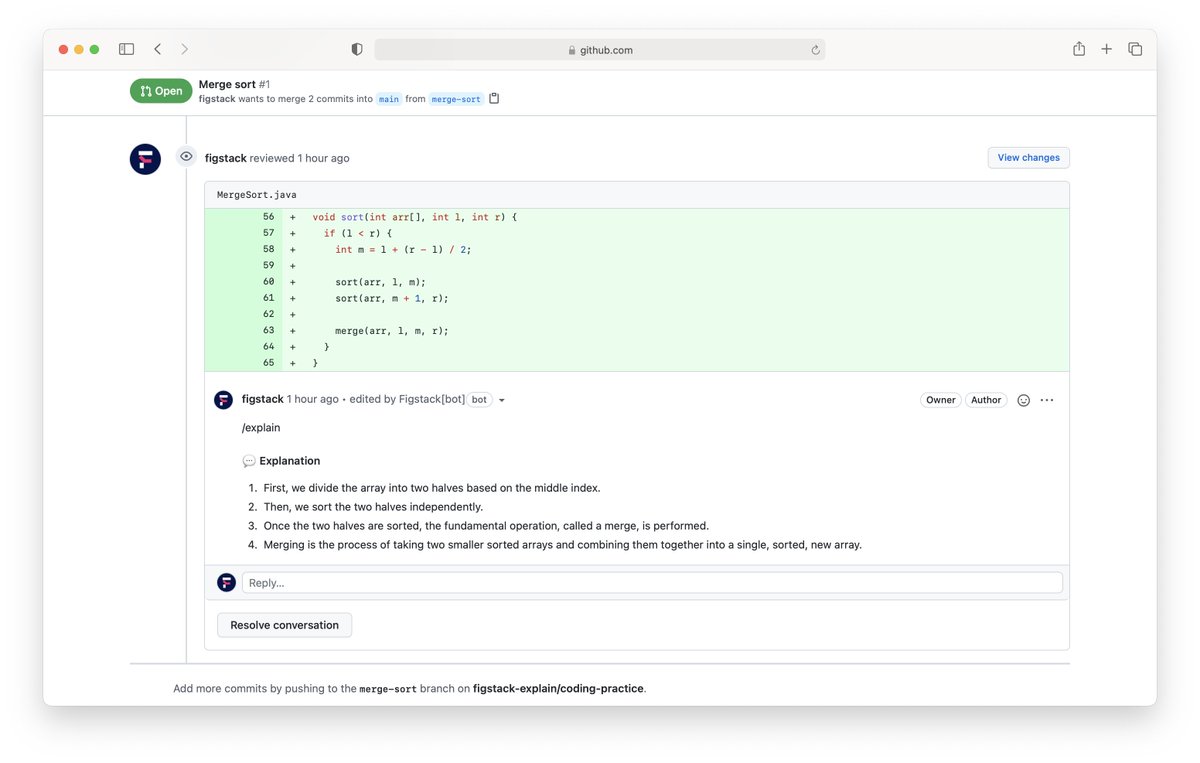Open the main branch link
1200x763 pixels.
(x=389, y=99)
